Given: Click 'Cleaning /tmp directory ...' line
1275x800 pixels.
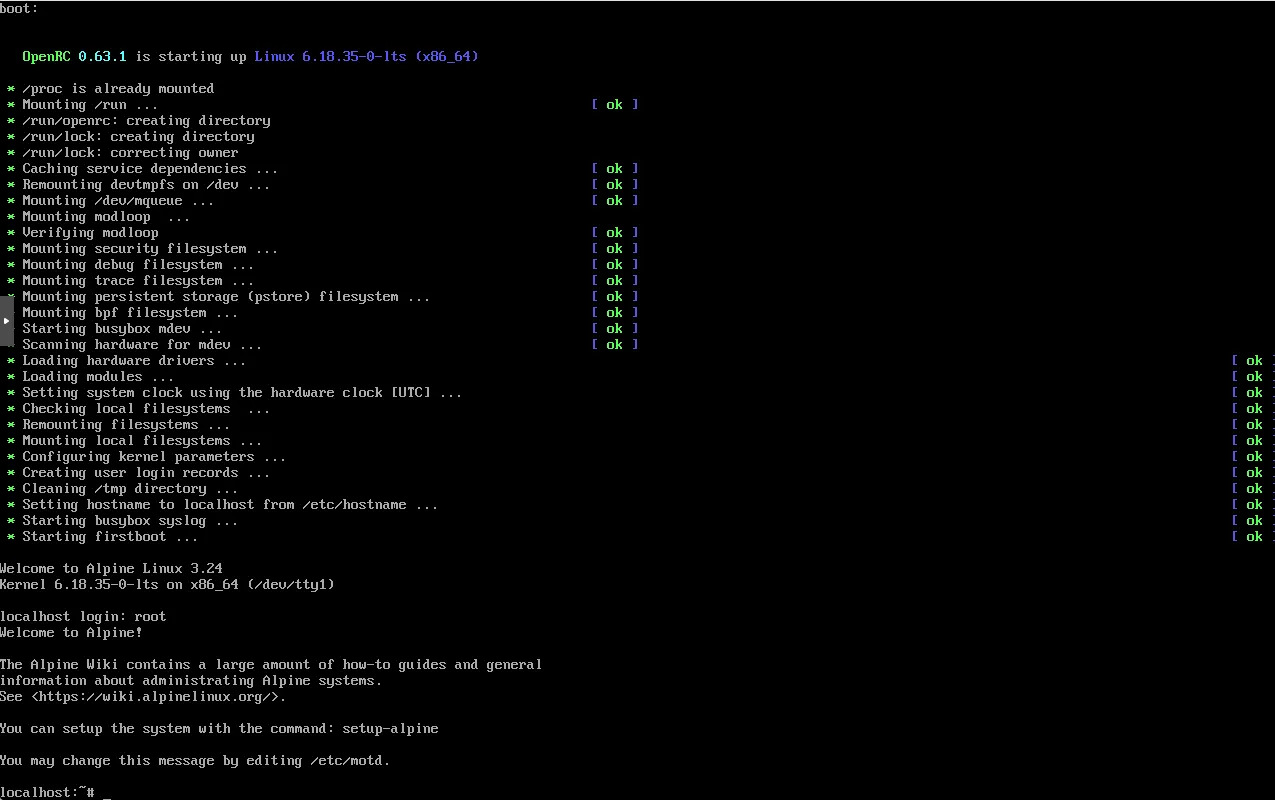Looking at the screenshot, I should tap(130, 488).
